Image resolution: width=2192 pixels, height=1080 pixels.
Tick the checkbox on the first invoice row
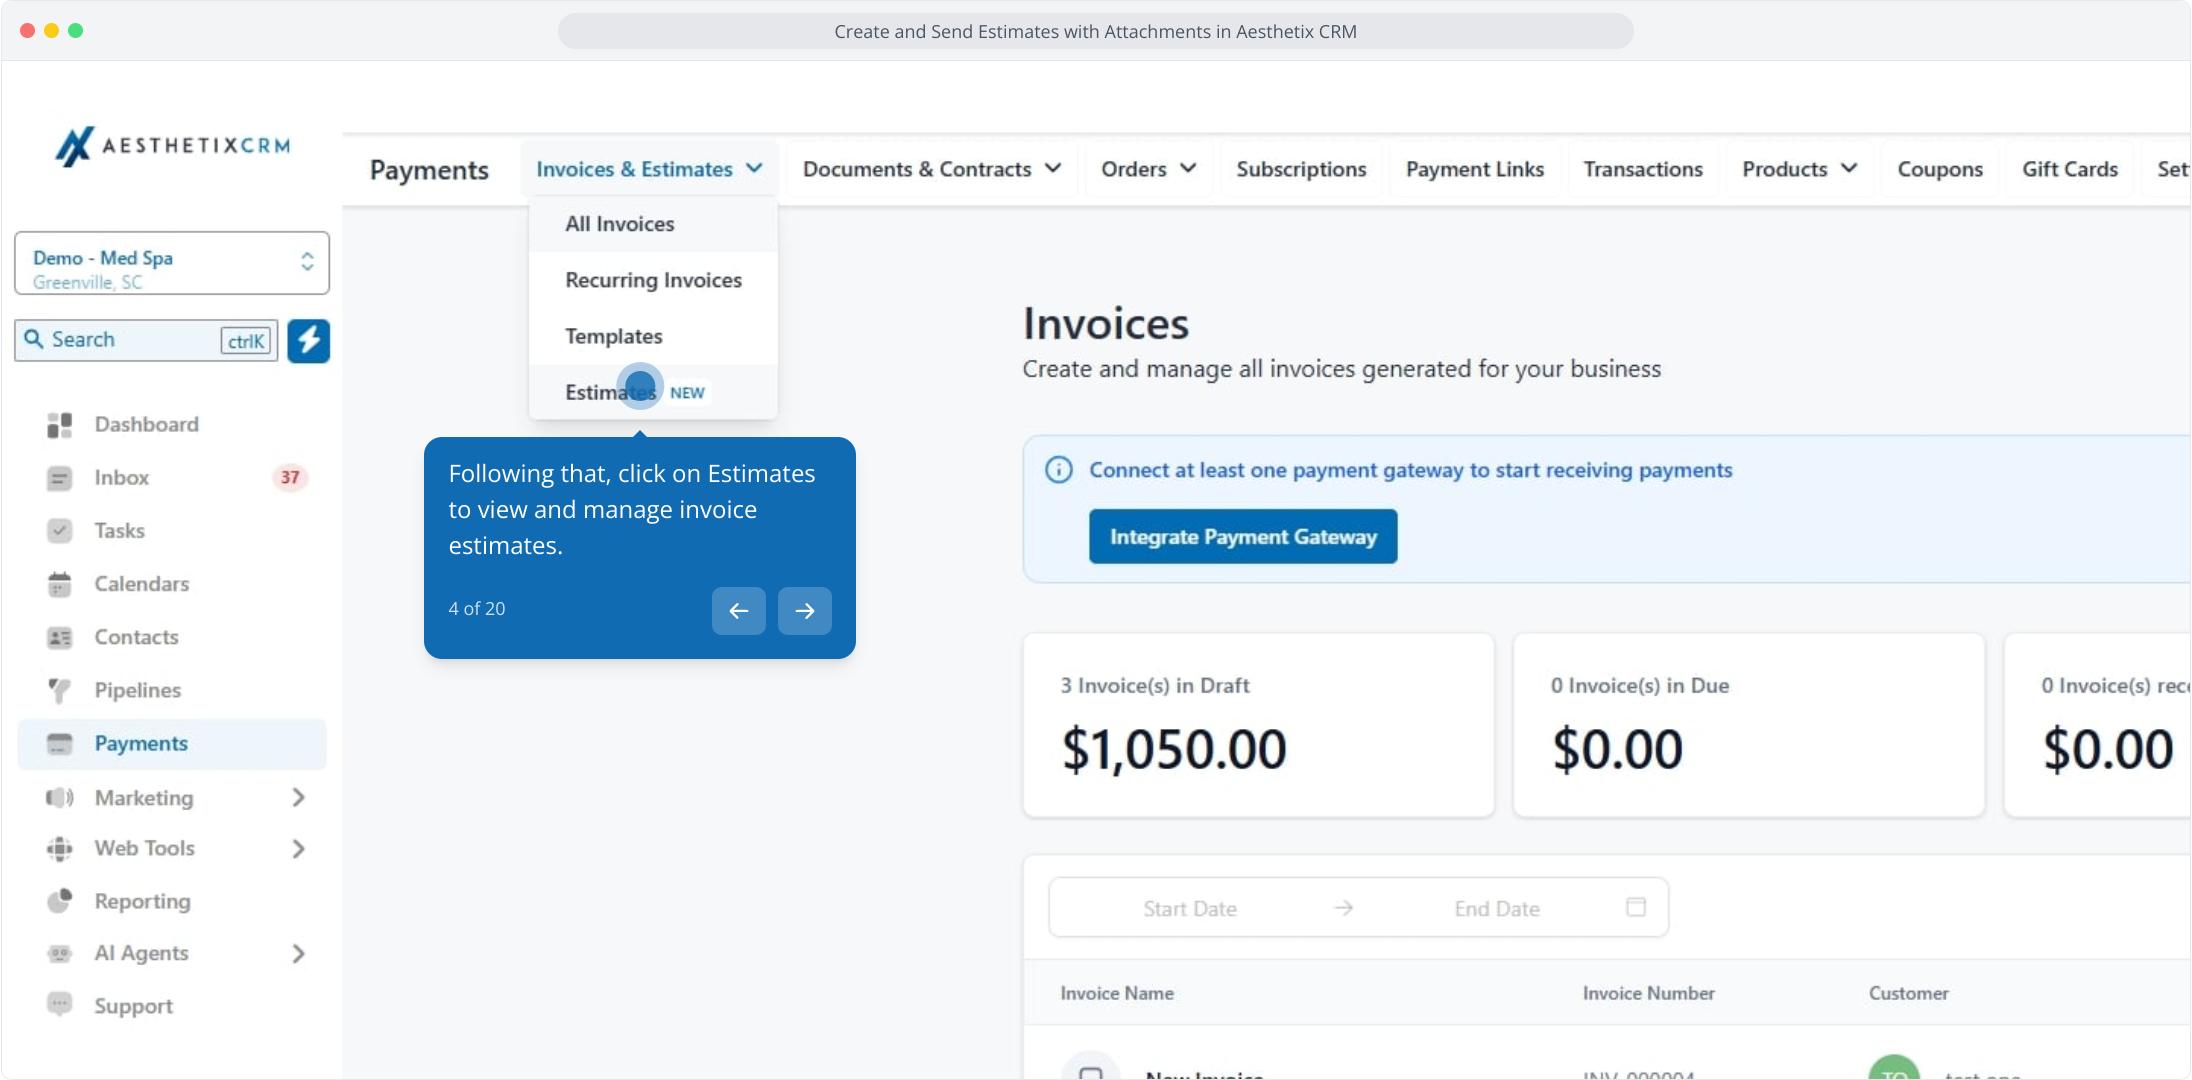1091,1072
